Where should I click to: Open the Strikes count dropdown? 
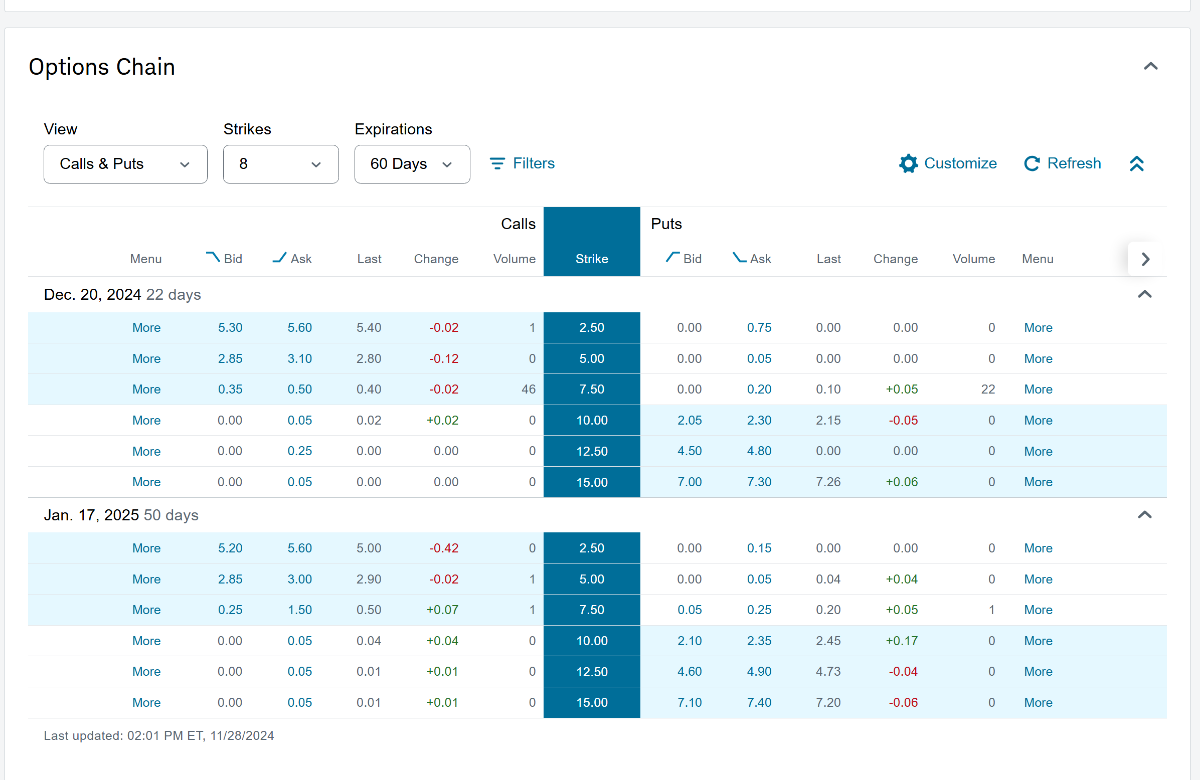[x=280, y=164]
